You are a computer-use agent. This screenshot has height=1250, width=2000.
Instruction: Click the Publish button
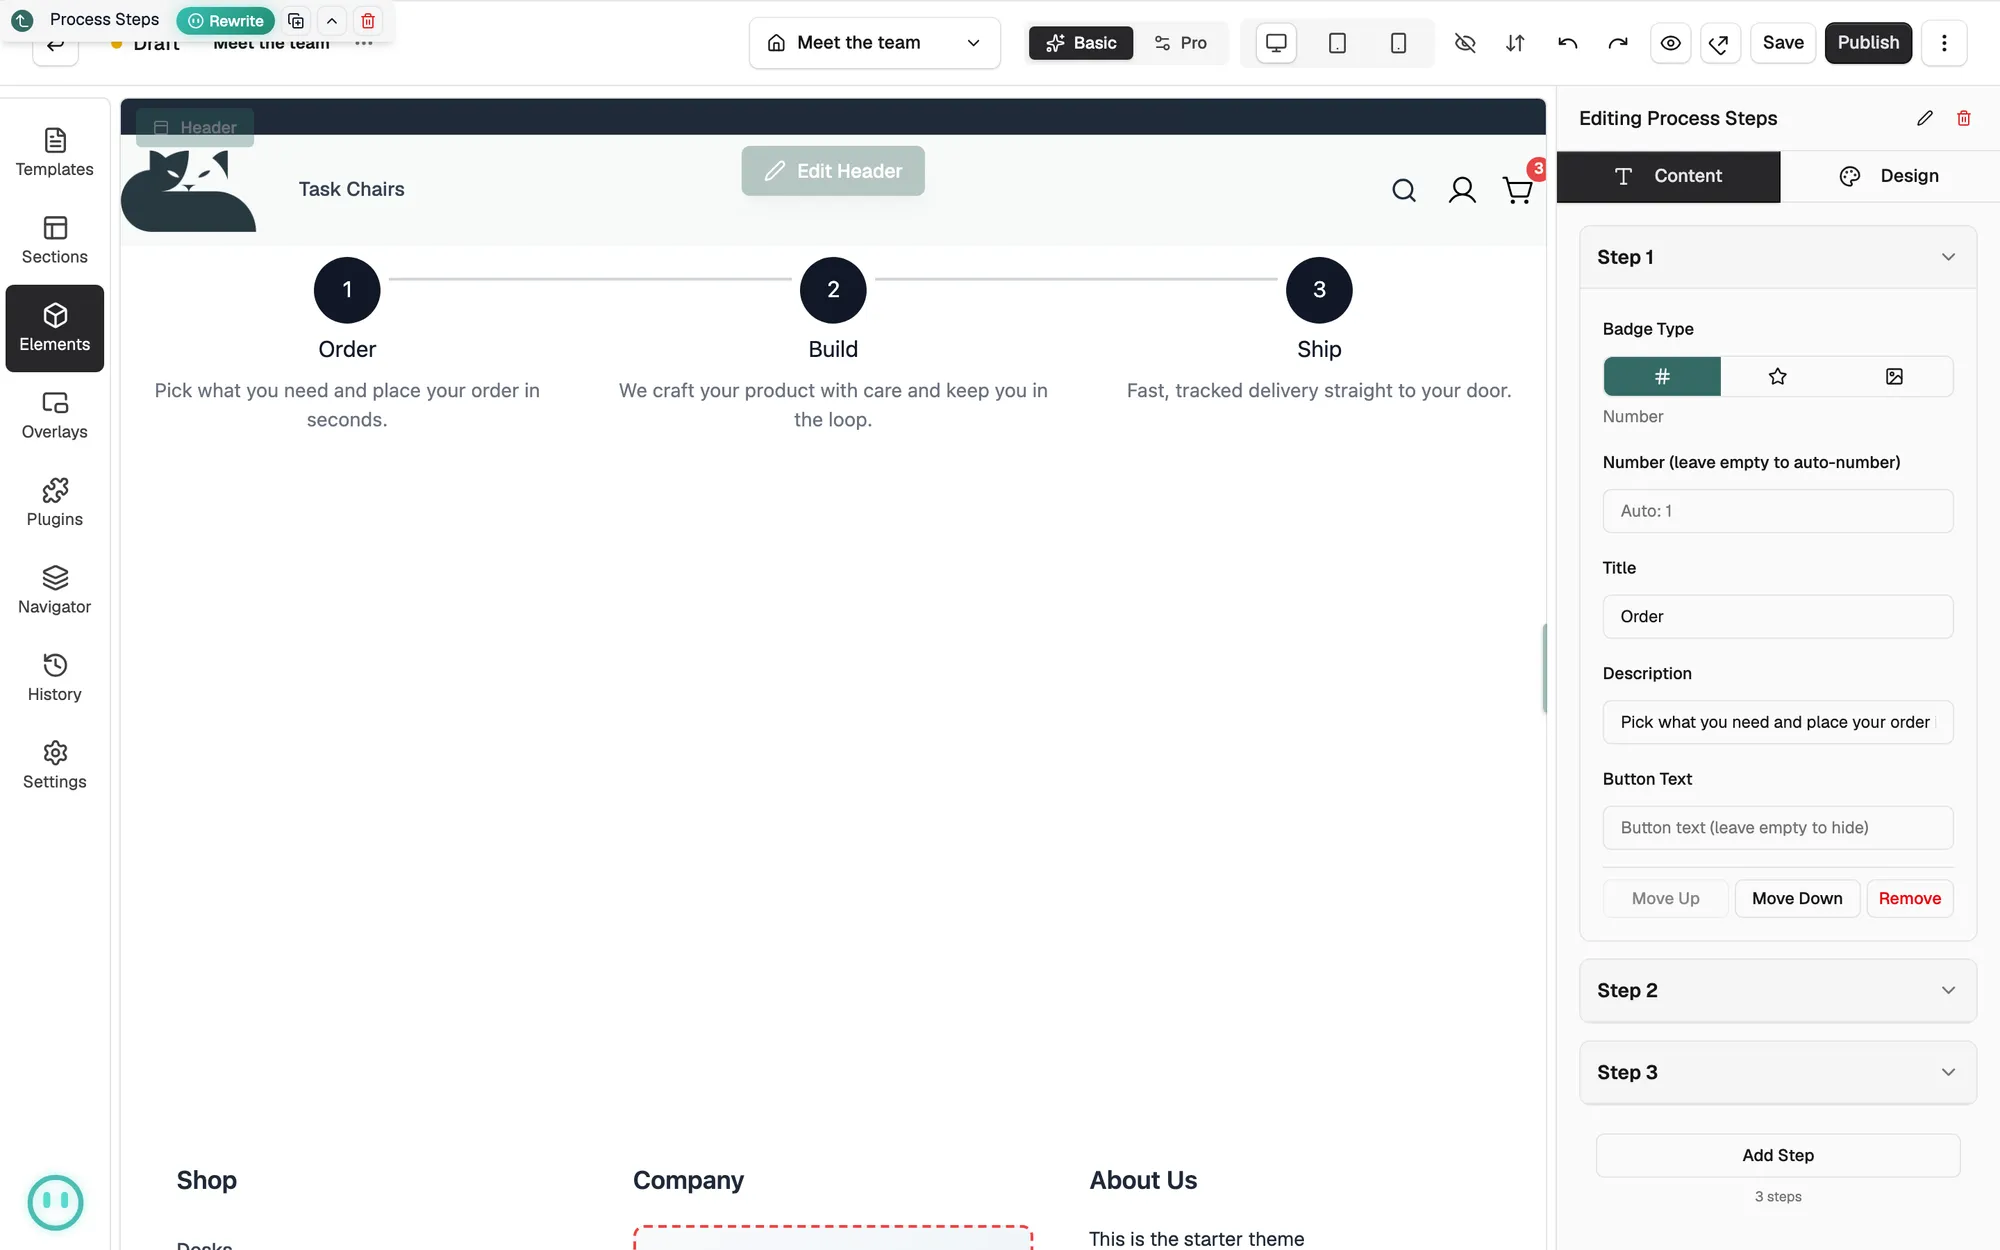pyautogui.click(x=1868, y=43)
